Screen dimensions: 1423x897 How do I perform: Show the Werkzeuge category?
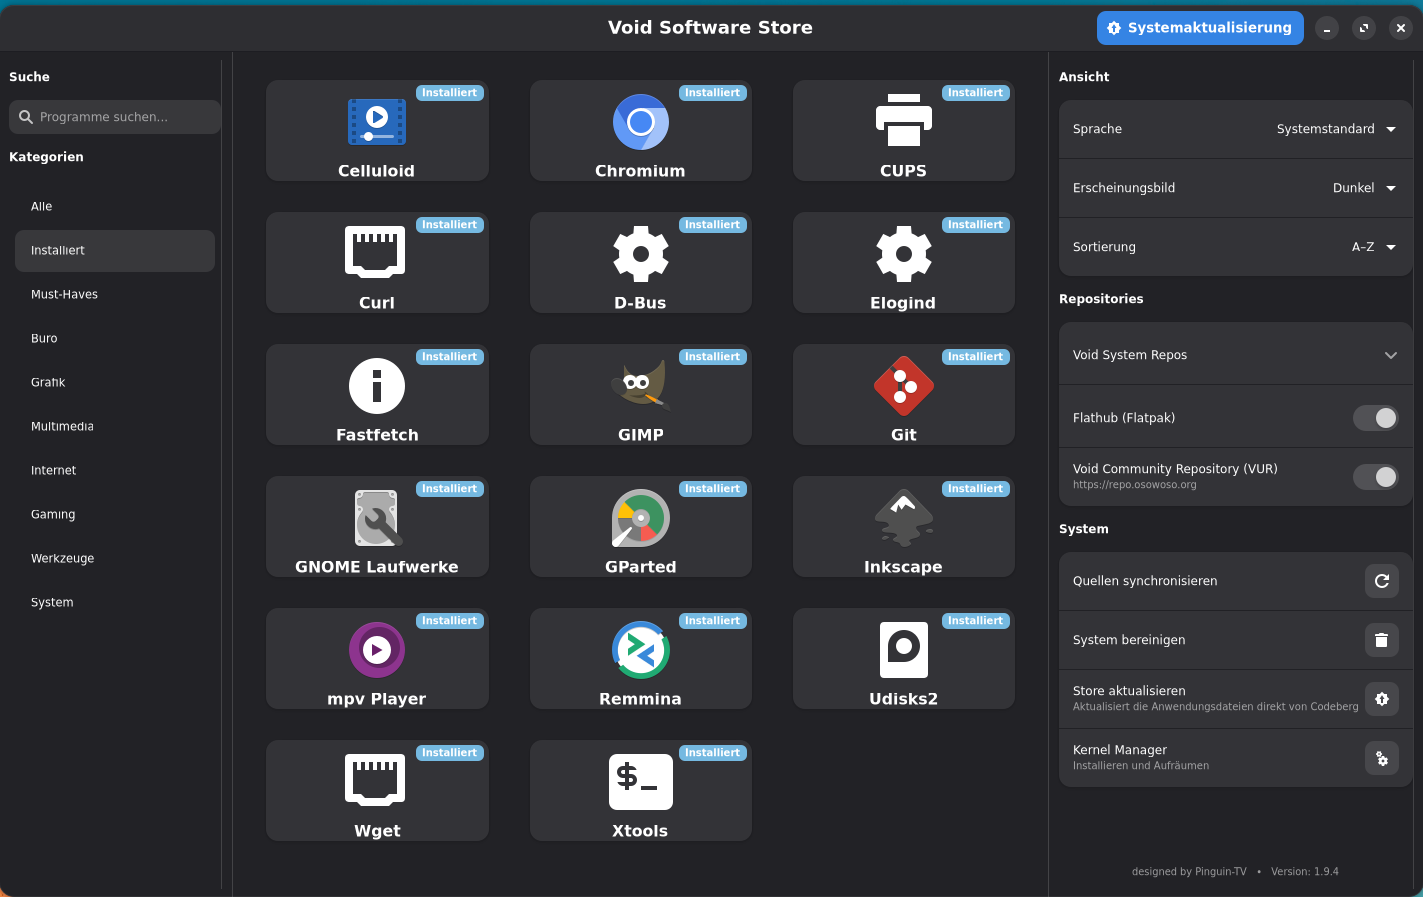115,559
